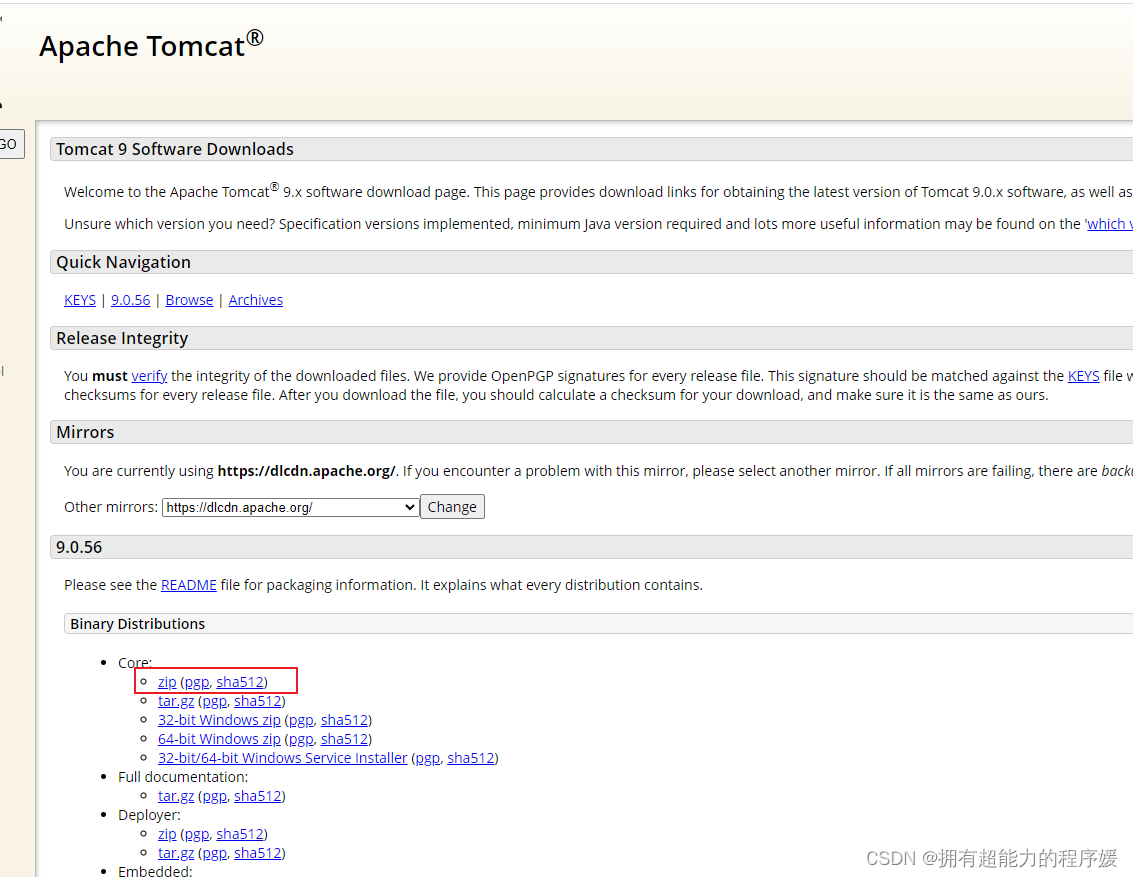
Task: Download 32-bit/64-bit Windows Service Installer
Action: click(283, 758)
